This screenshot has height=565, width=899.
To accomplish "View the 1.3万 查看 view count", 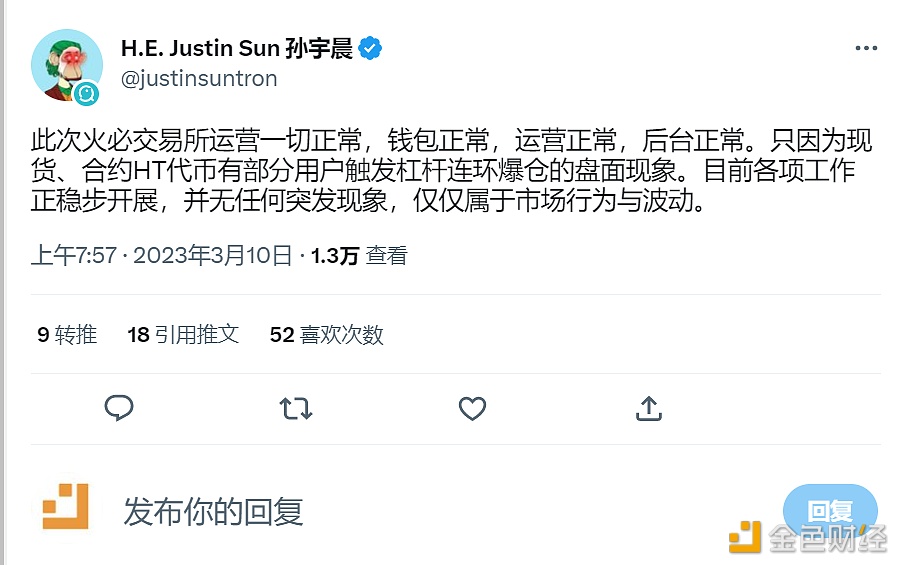I will coord(359,256).
